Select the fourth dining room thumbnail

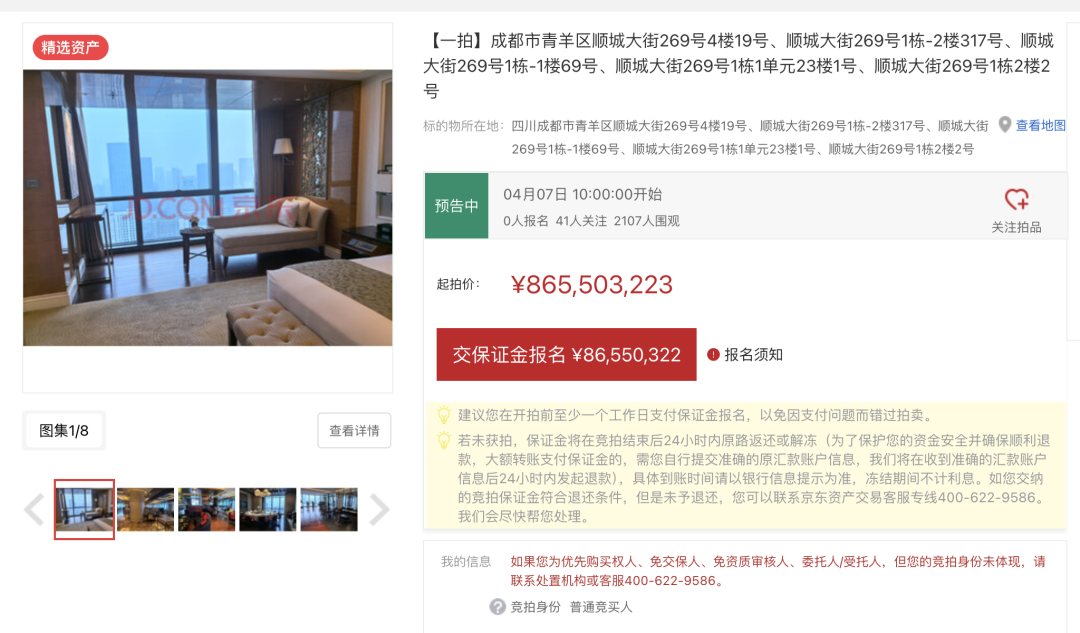(x=268, y=510)
